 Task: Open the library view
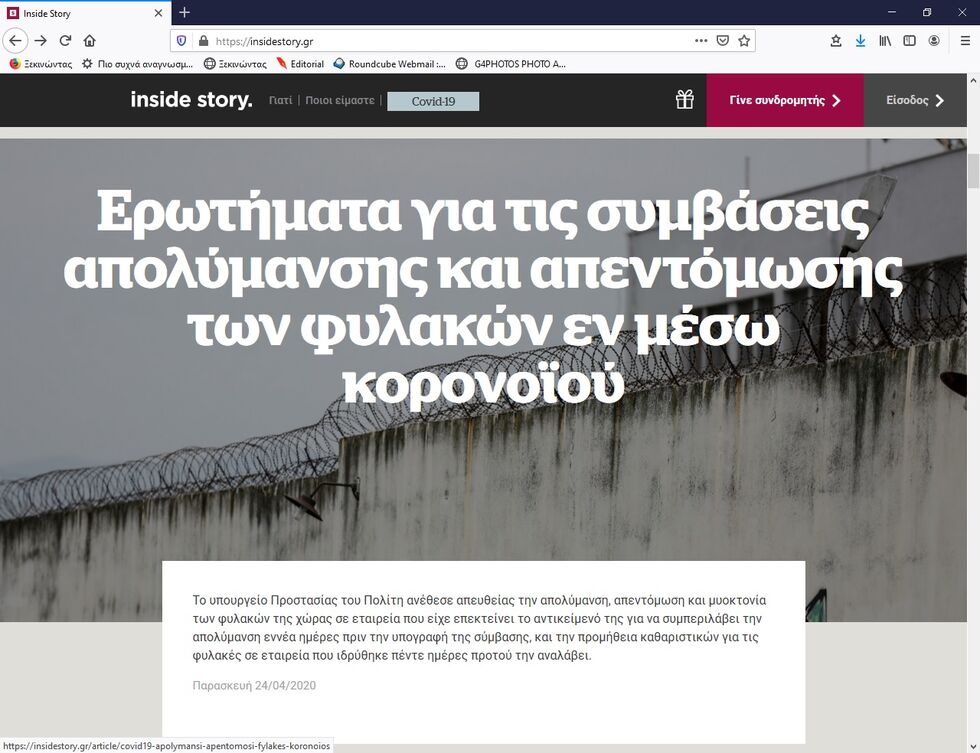pos(885,41)
